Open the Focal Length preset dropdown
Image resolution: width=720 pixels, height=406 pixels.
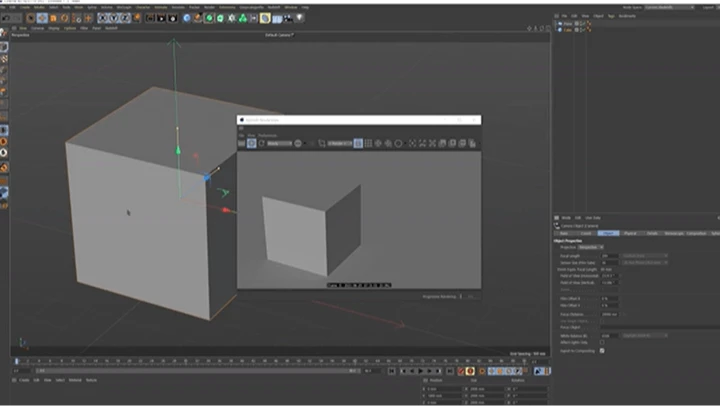645,256
